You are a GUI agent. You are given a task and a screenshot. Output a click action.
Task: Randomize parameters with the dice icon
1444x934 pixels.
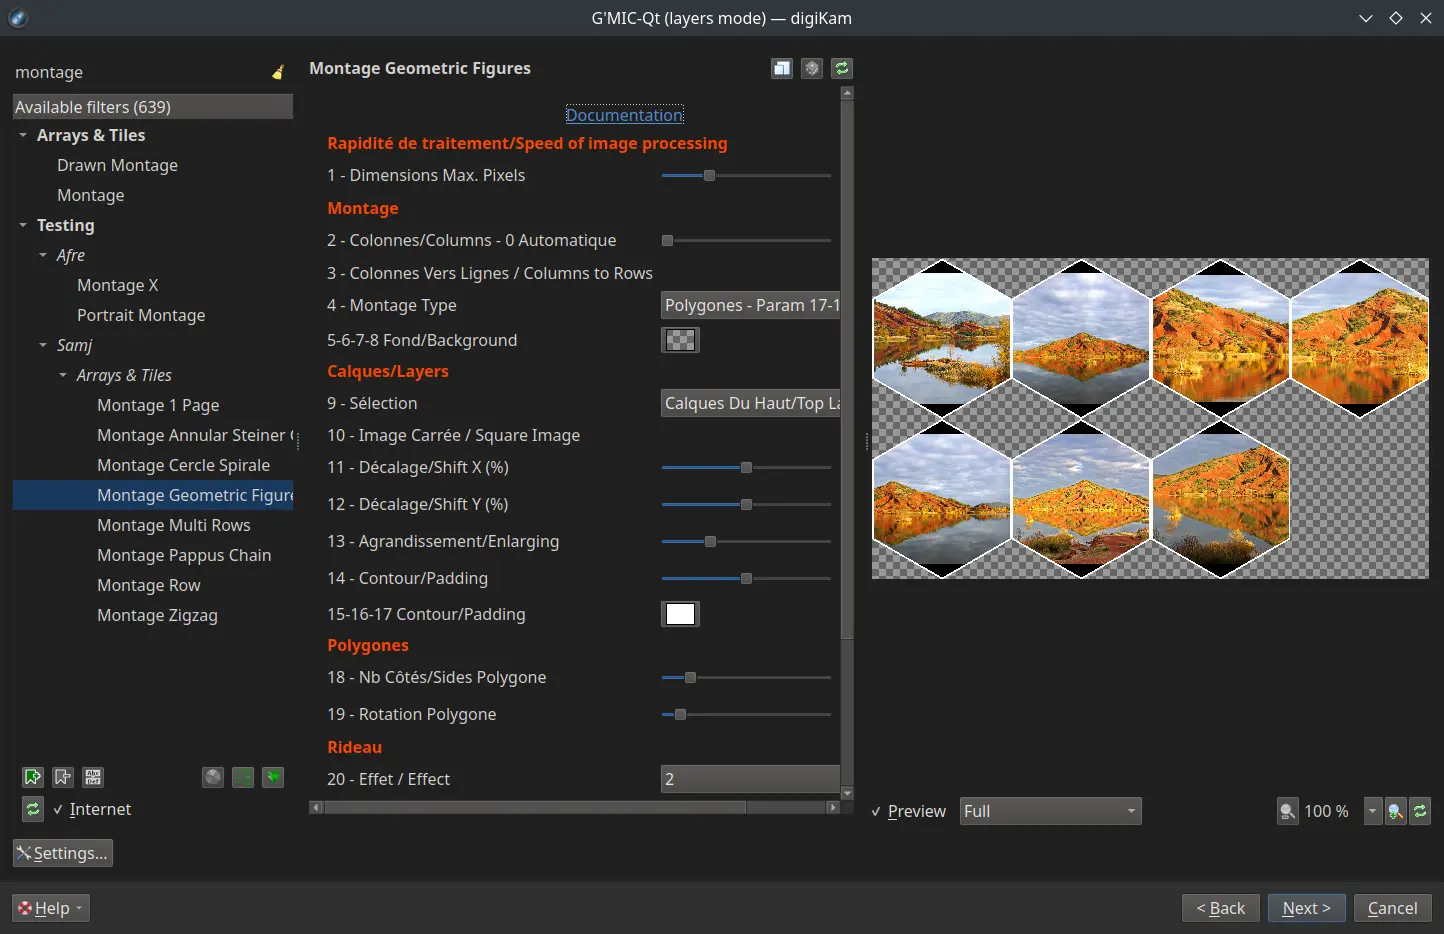point(811,68)
